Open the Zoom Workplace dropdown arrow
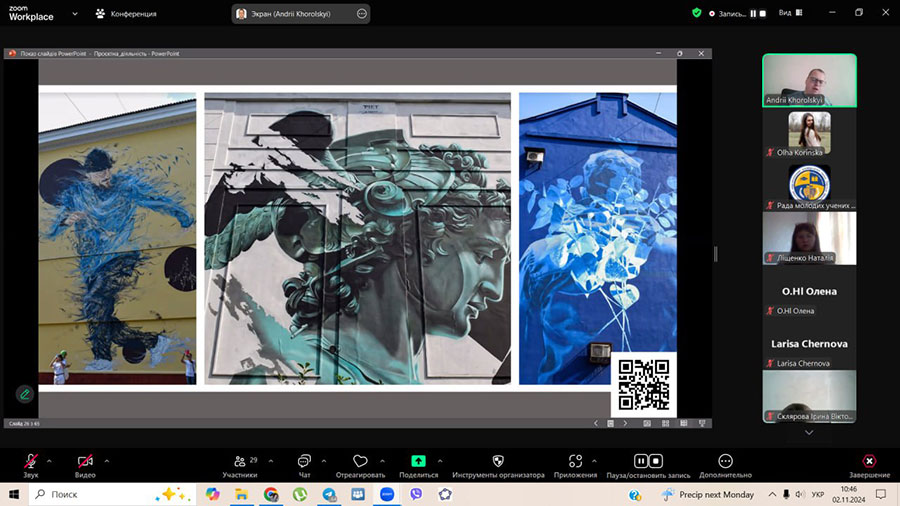The image size is (900, 506). coord(75,14)
